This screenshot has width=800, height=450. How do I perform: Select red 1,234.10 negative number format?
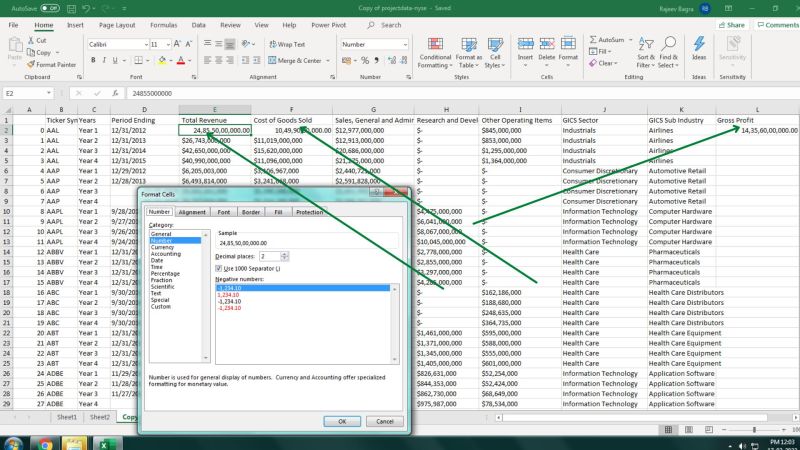pyautogui.click(x=228, y=295)
